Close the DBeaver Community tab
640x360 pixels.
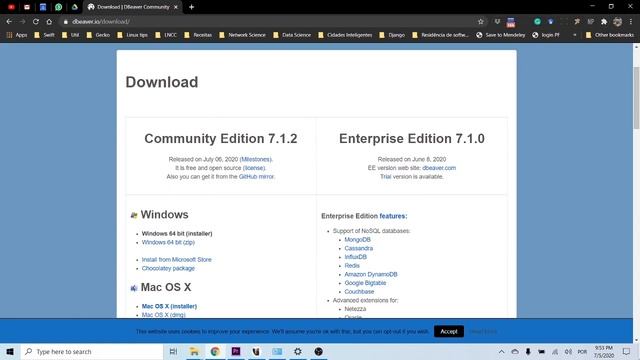coord(176,7)
